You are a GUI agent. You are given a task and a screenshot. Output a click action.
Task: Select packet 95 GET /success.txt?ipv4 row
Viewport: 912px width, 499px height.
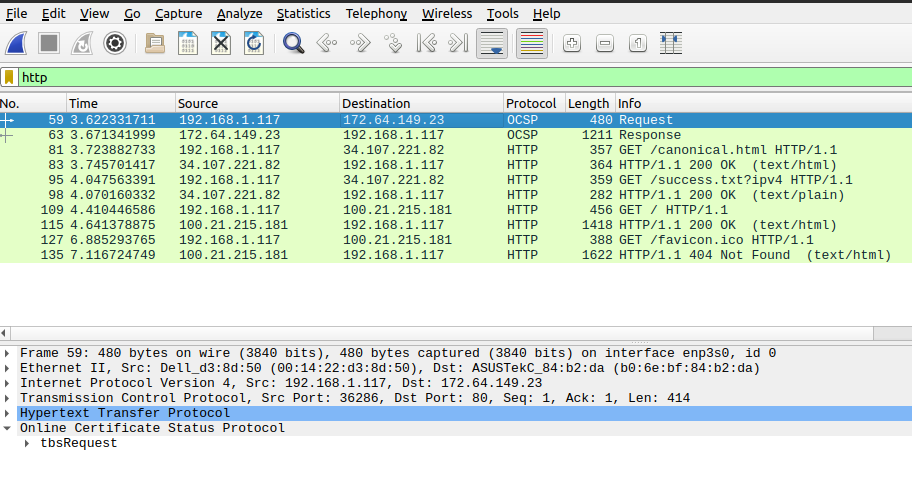click(456, 180)
